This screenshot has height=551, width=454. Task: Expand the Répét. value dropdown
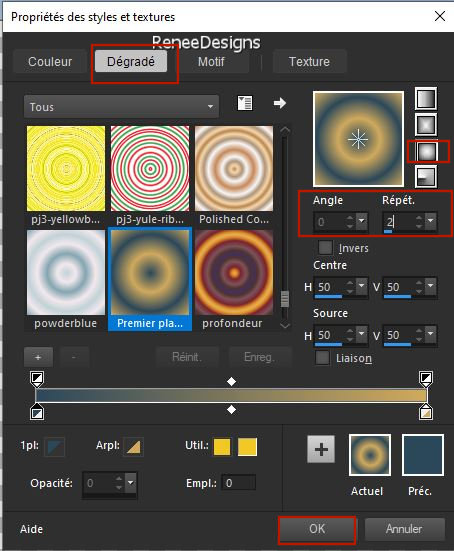tap(431, 221)
